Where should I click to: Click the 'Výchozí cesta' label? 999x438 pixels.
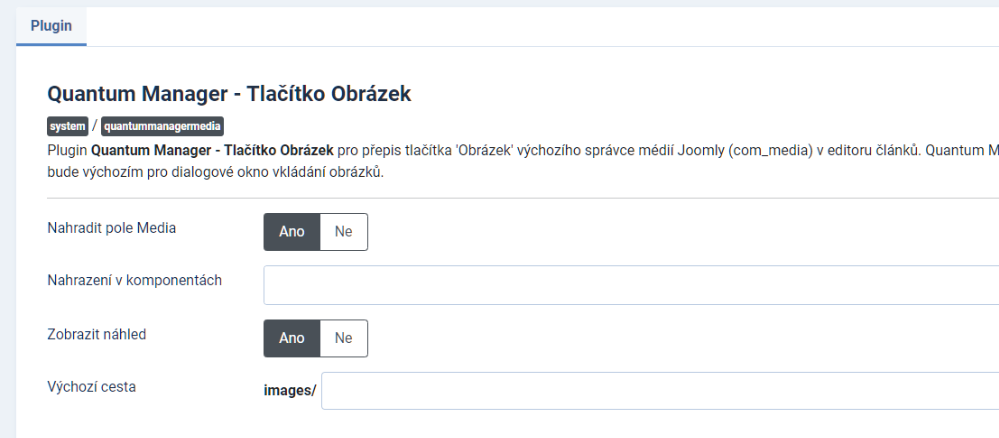(92, 387)
